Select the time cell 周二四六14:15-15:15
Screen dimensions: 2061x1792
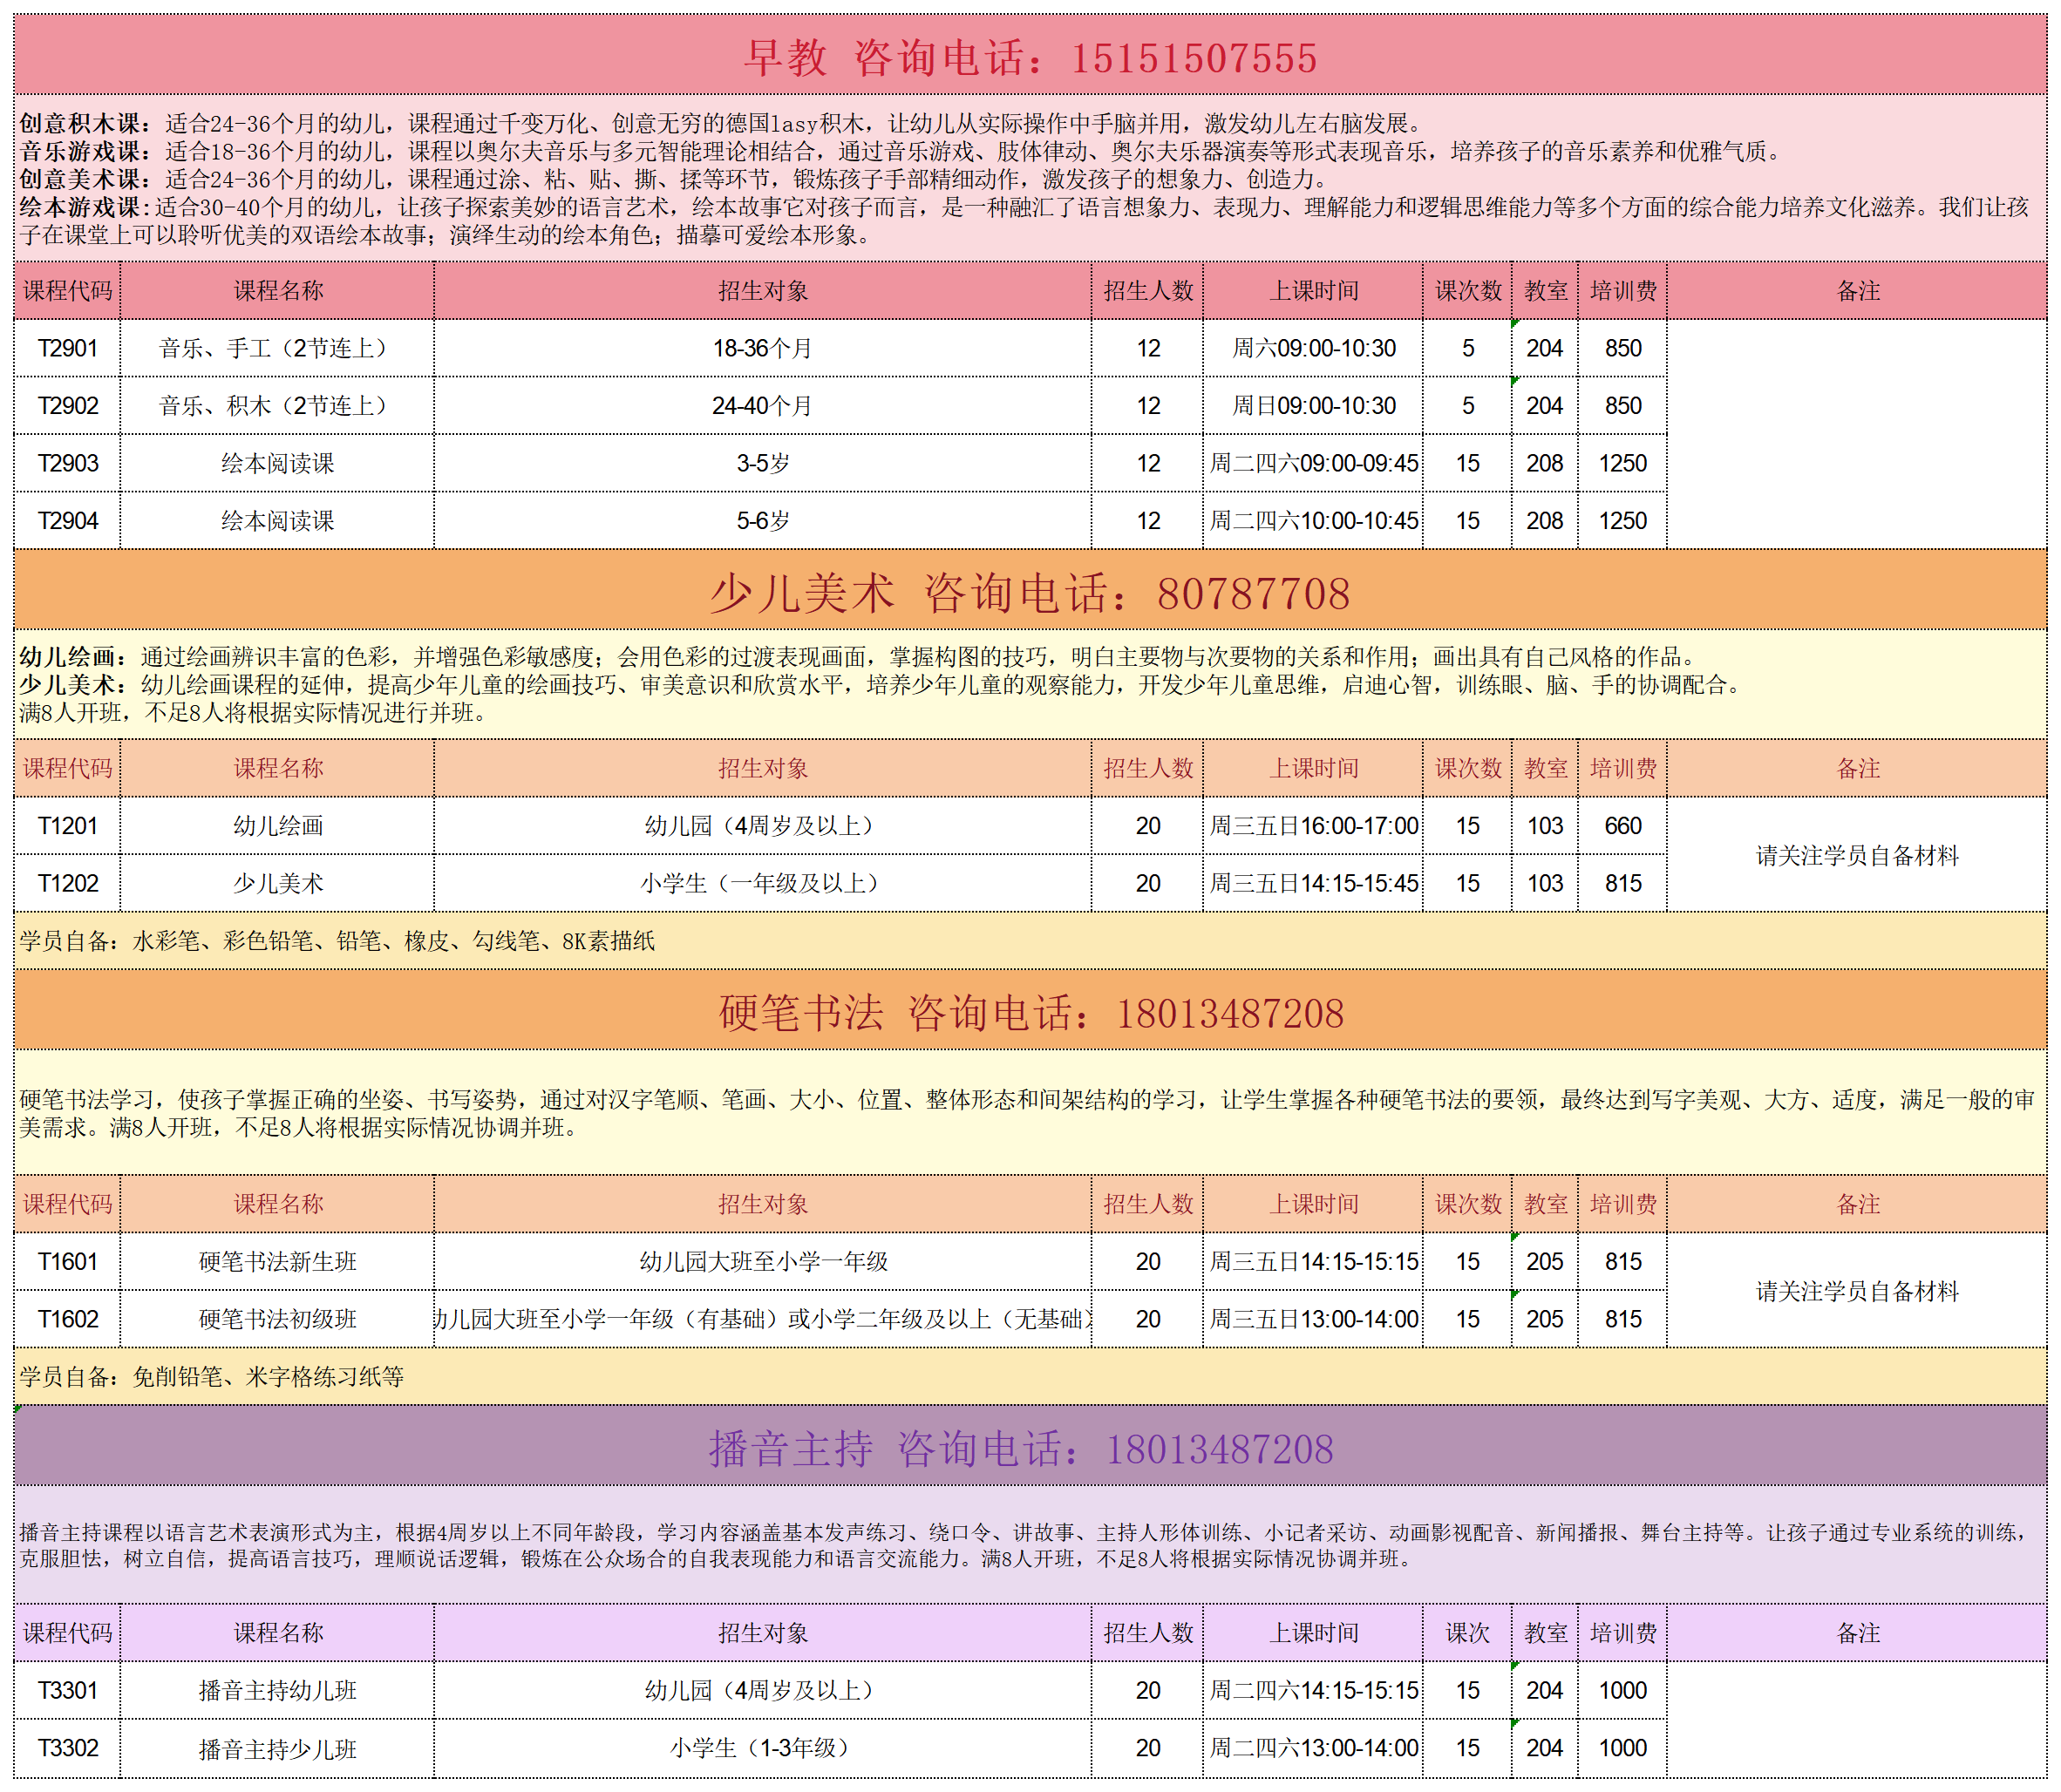click(x=1313, y=1690)
